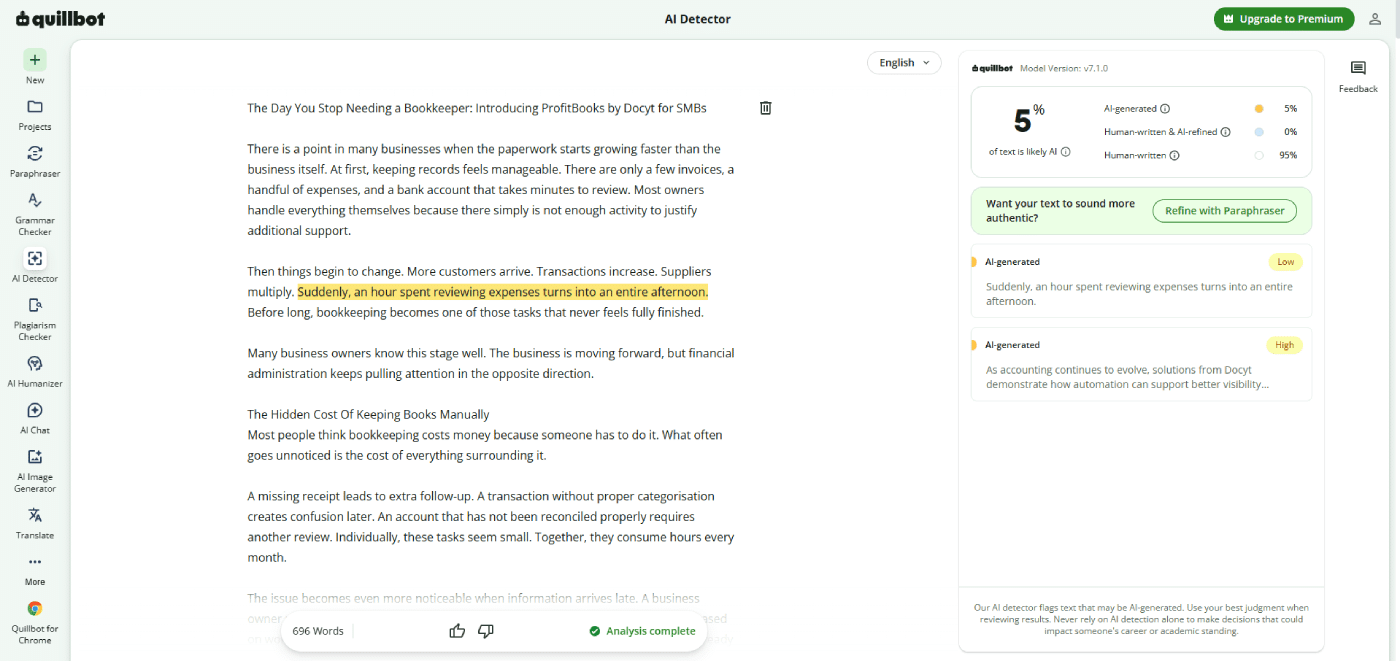Open the user account profile icon
Screen dimensions: 1400x661
[x=1375, y=19]
